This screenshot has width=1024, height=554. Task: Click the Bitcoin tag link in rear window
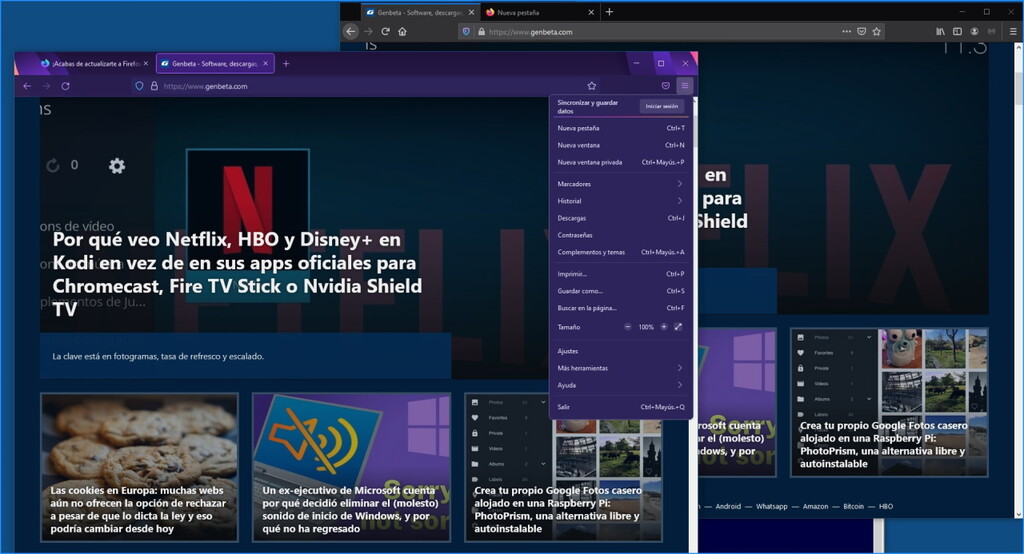pyautogui.click(x=853, y=506)
